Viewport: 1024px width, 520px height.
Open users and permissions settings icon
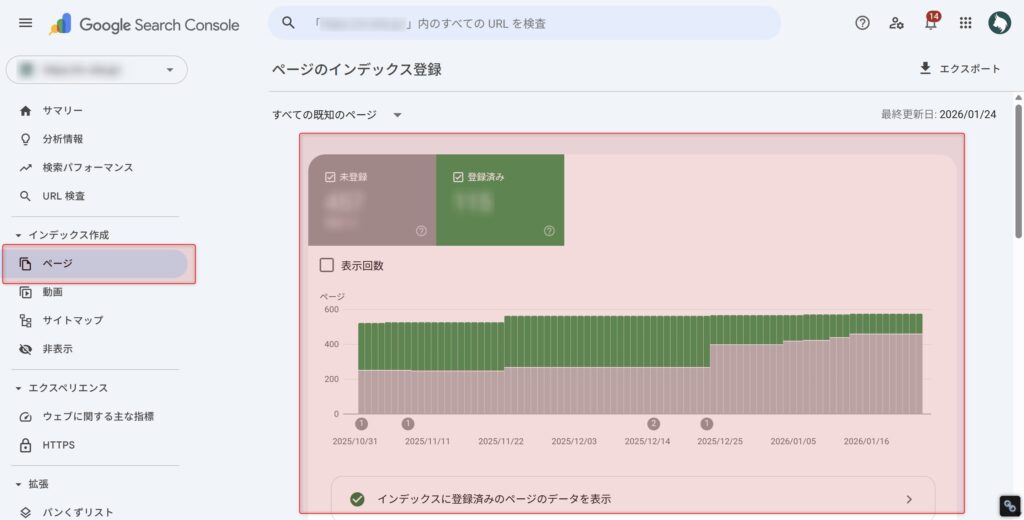click(897, 23)
